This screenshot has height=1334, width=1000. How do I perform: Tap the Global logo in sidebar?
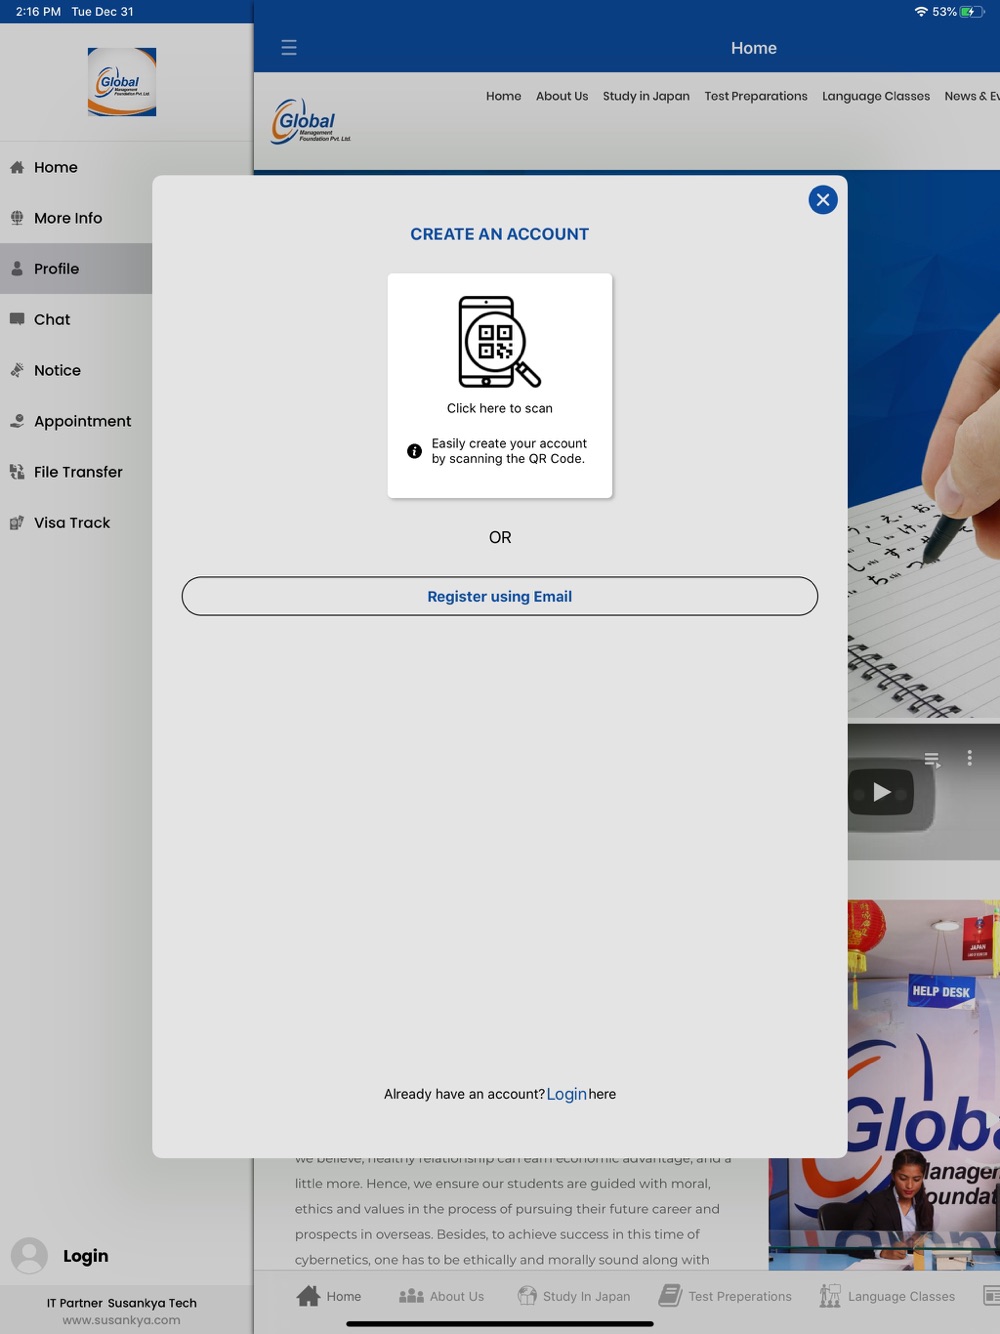click(x=122, y=82)
